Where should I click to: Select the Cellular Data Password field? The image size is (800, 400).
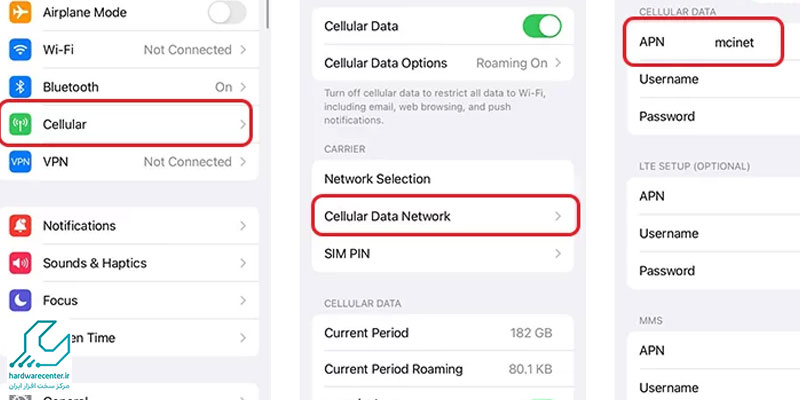(x=713, y=116)
